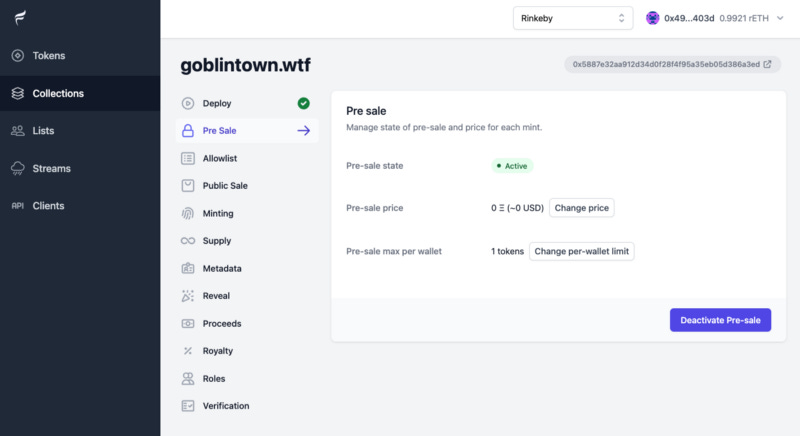This screenshot has width=800, height=436.
Task: Click the wallet avatar icon
Action: coord(653,18)
